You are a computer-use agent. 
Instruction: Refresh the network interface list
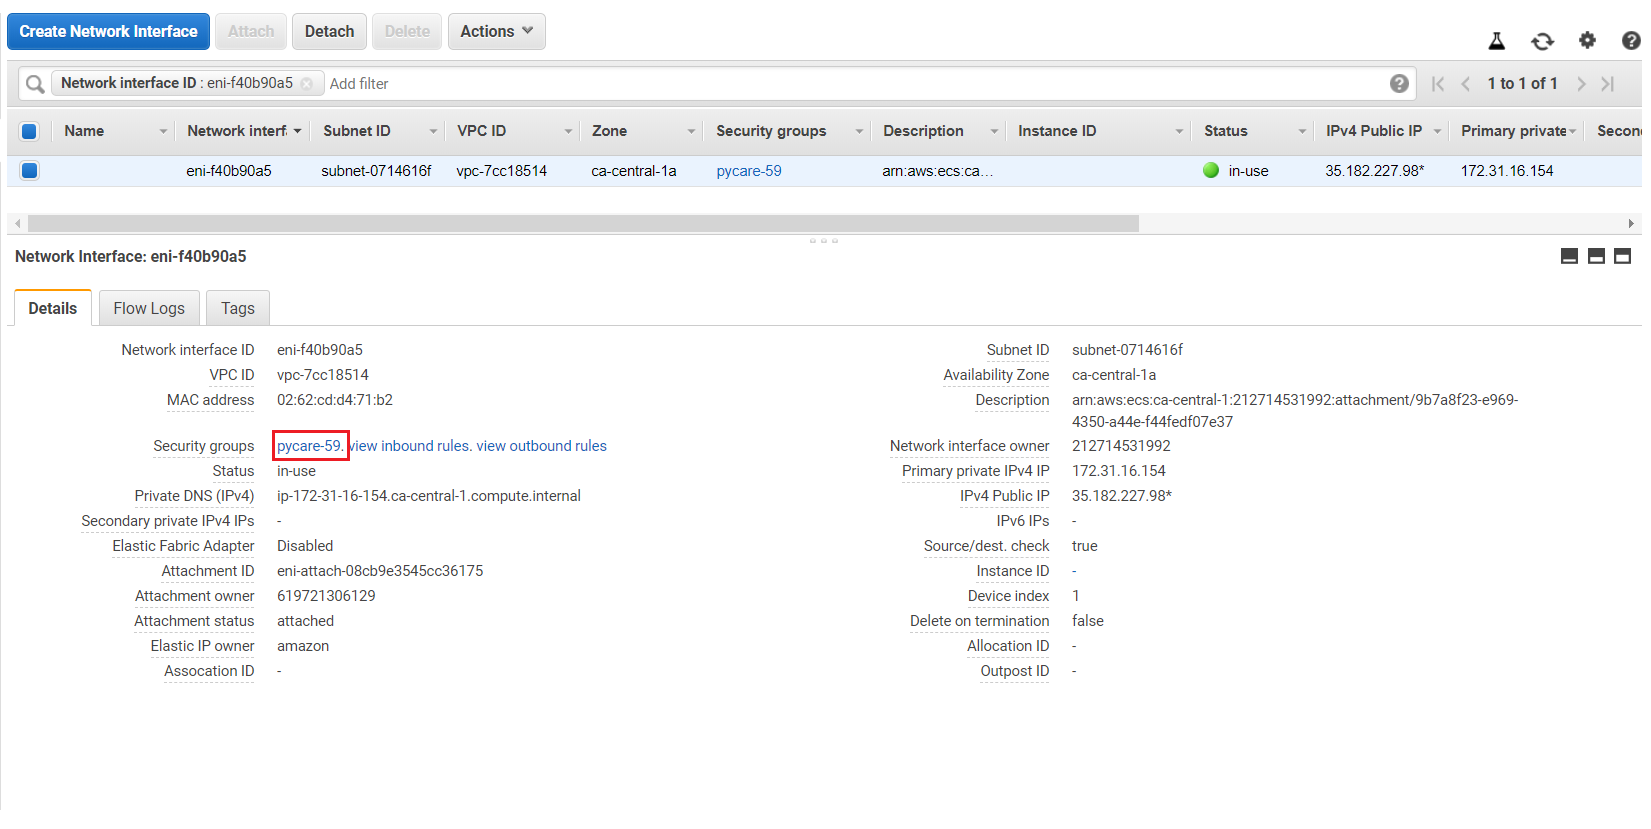[x=1542, y=41]
